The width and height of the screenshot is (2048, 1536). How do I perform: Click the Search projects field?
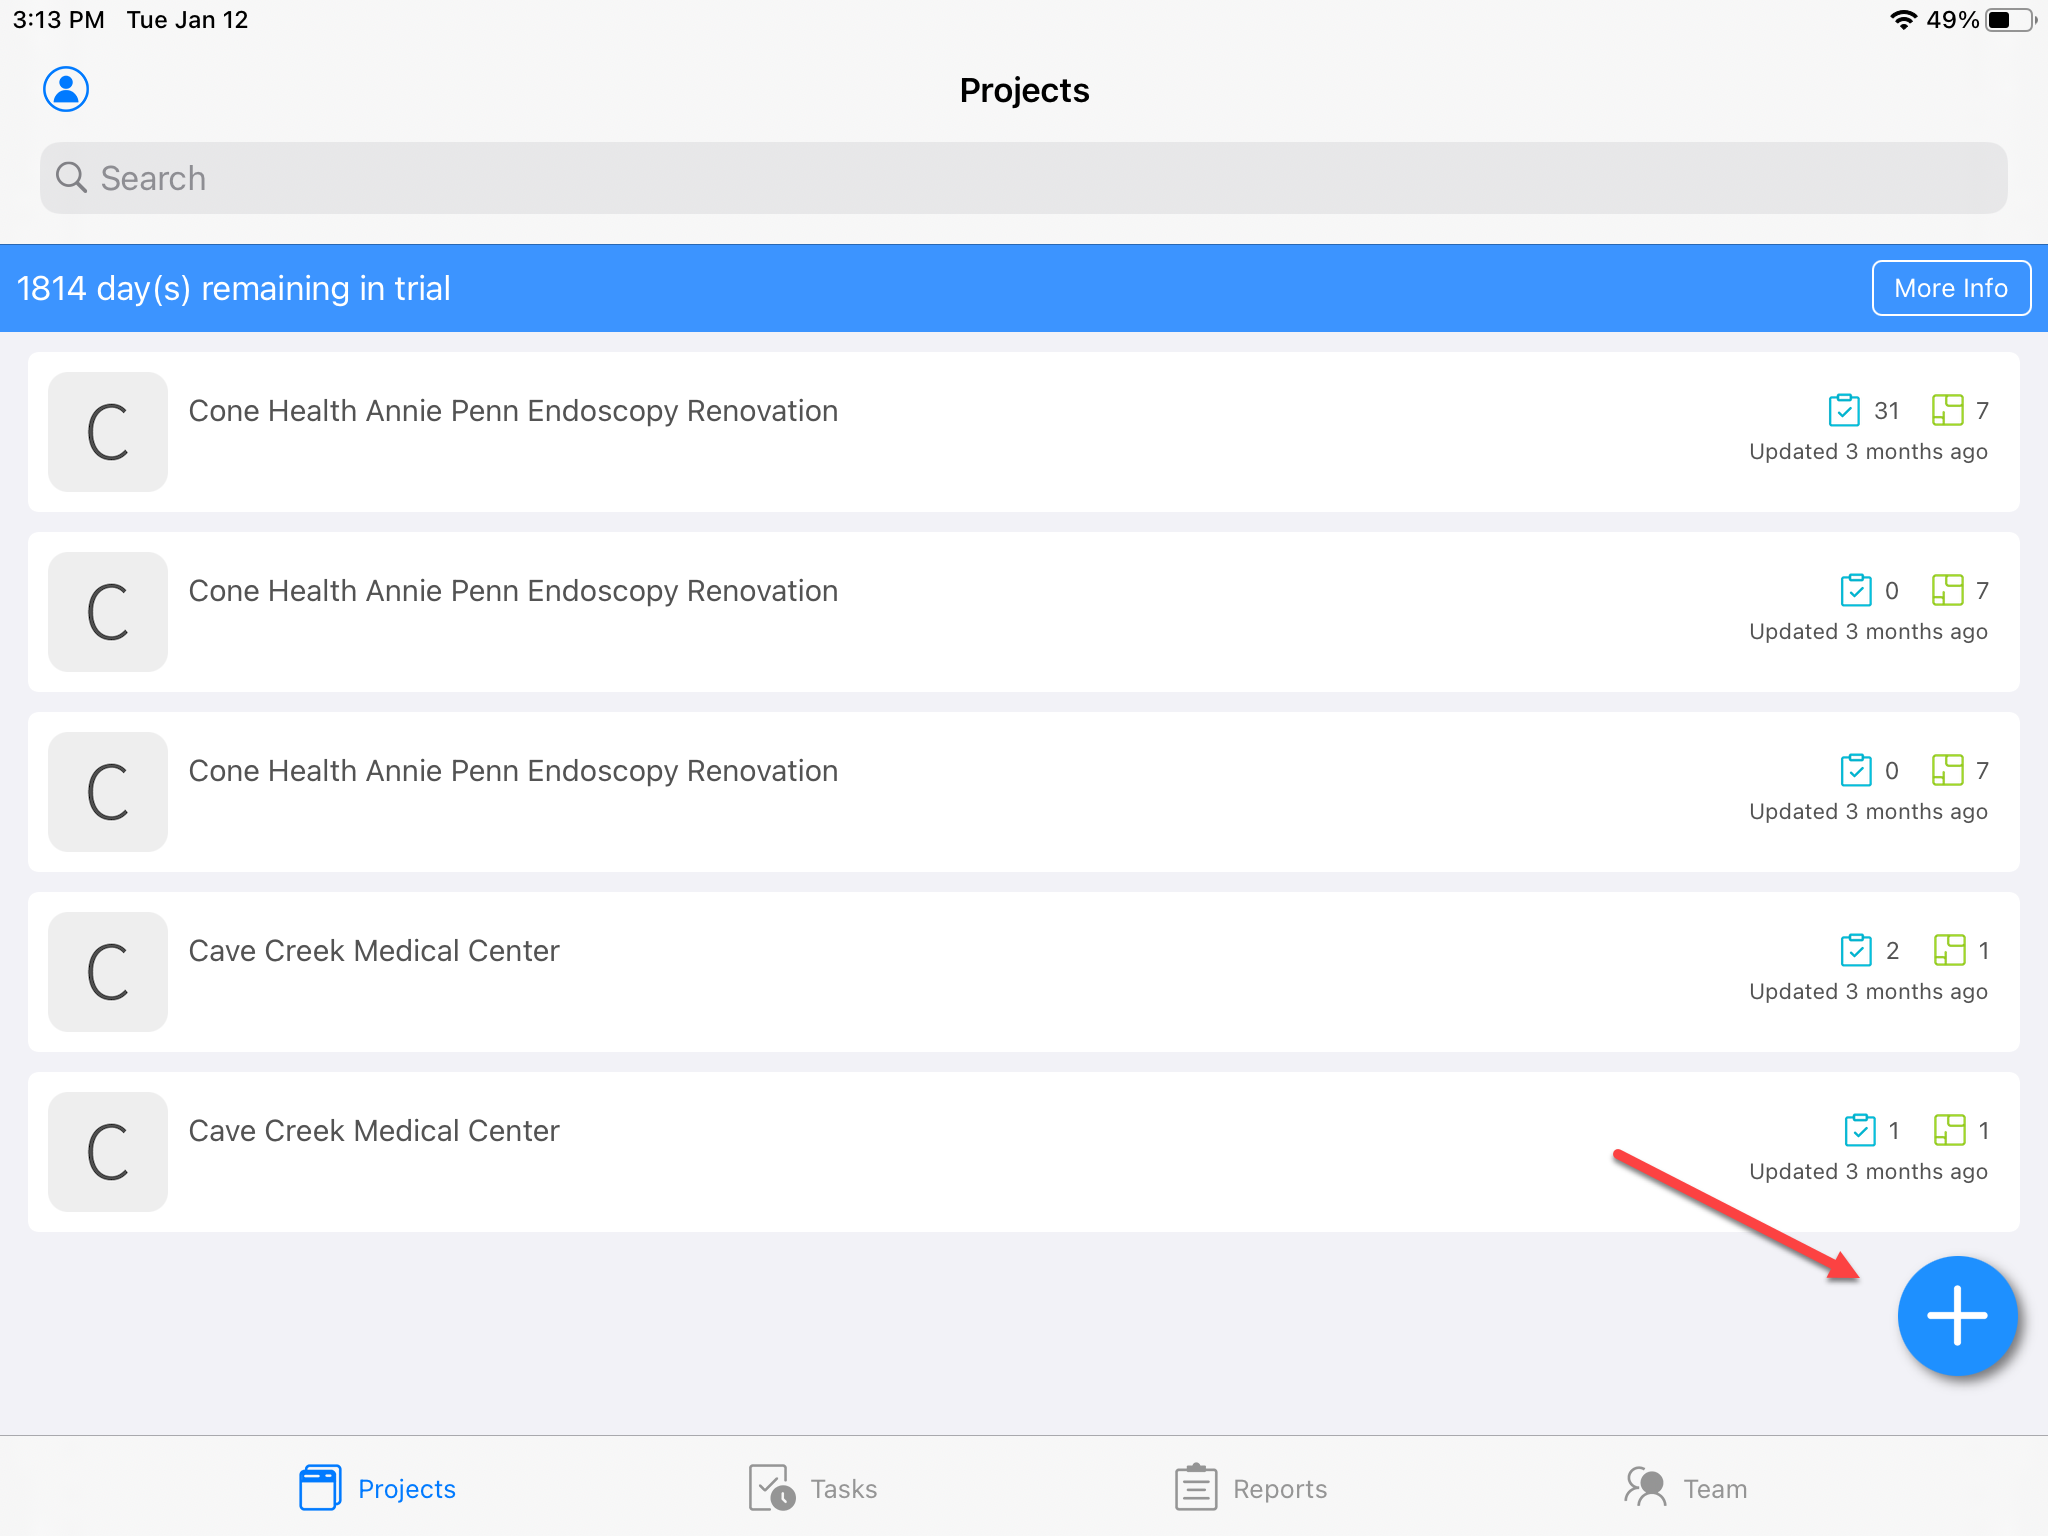tap(1024, 178)
